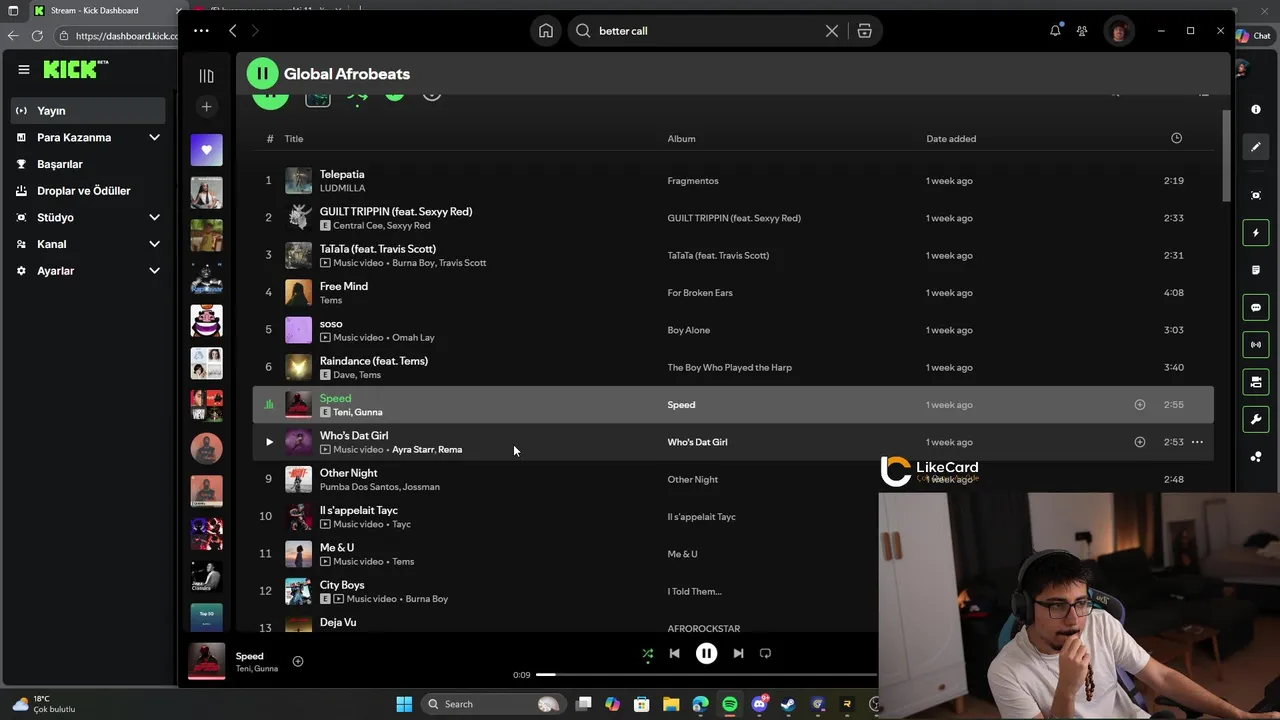Open Spotify Friend Activity icon
The width and height of the screenshot is (1280, 720).
pos(1082,31)
